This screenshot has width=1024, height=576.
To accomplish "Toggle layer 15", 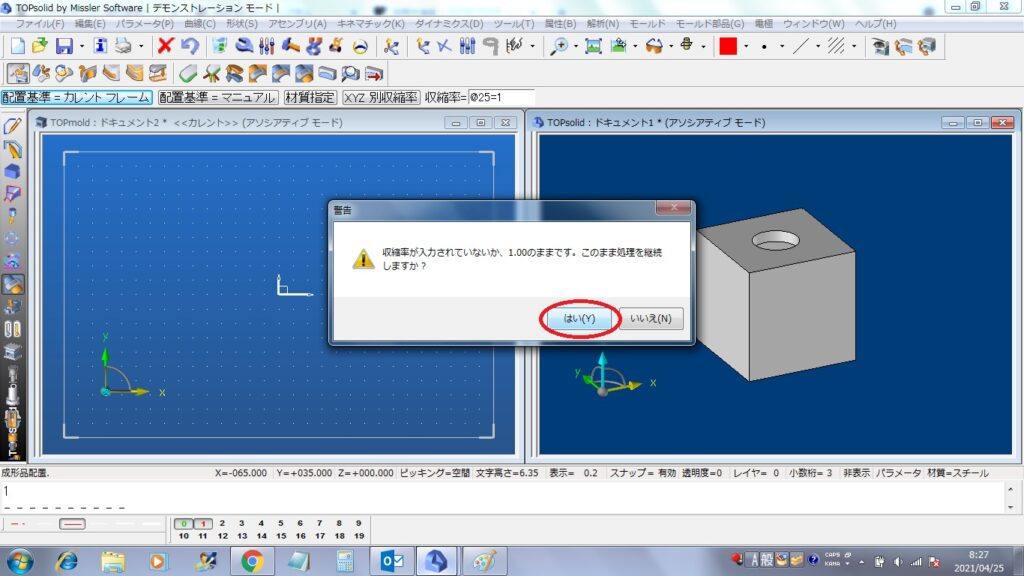I will coord(281,536).
